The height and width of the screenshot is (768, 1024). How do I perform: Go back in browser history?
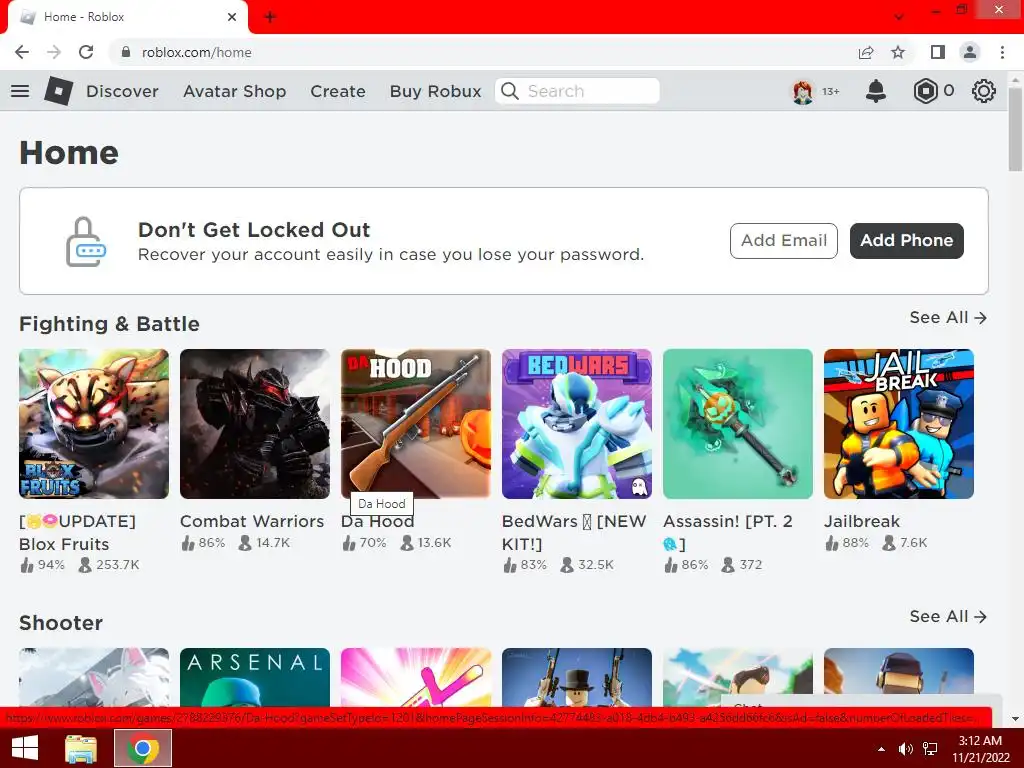tap(22, 52)
